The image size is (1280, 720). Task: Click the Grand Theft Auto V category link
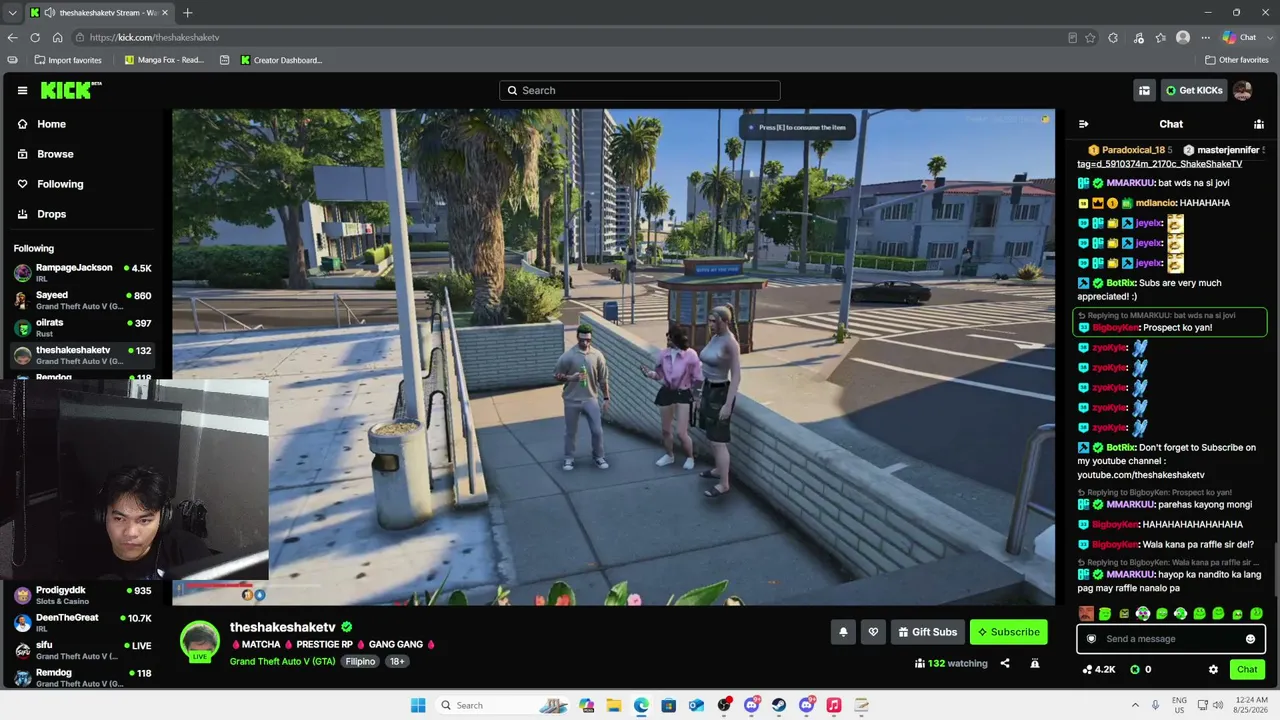(x=283, y=662)
